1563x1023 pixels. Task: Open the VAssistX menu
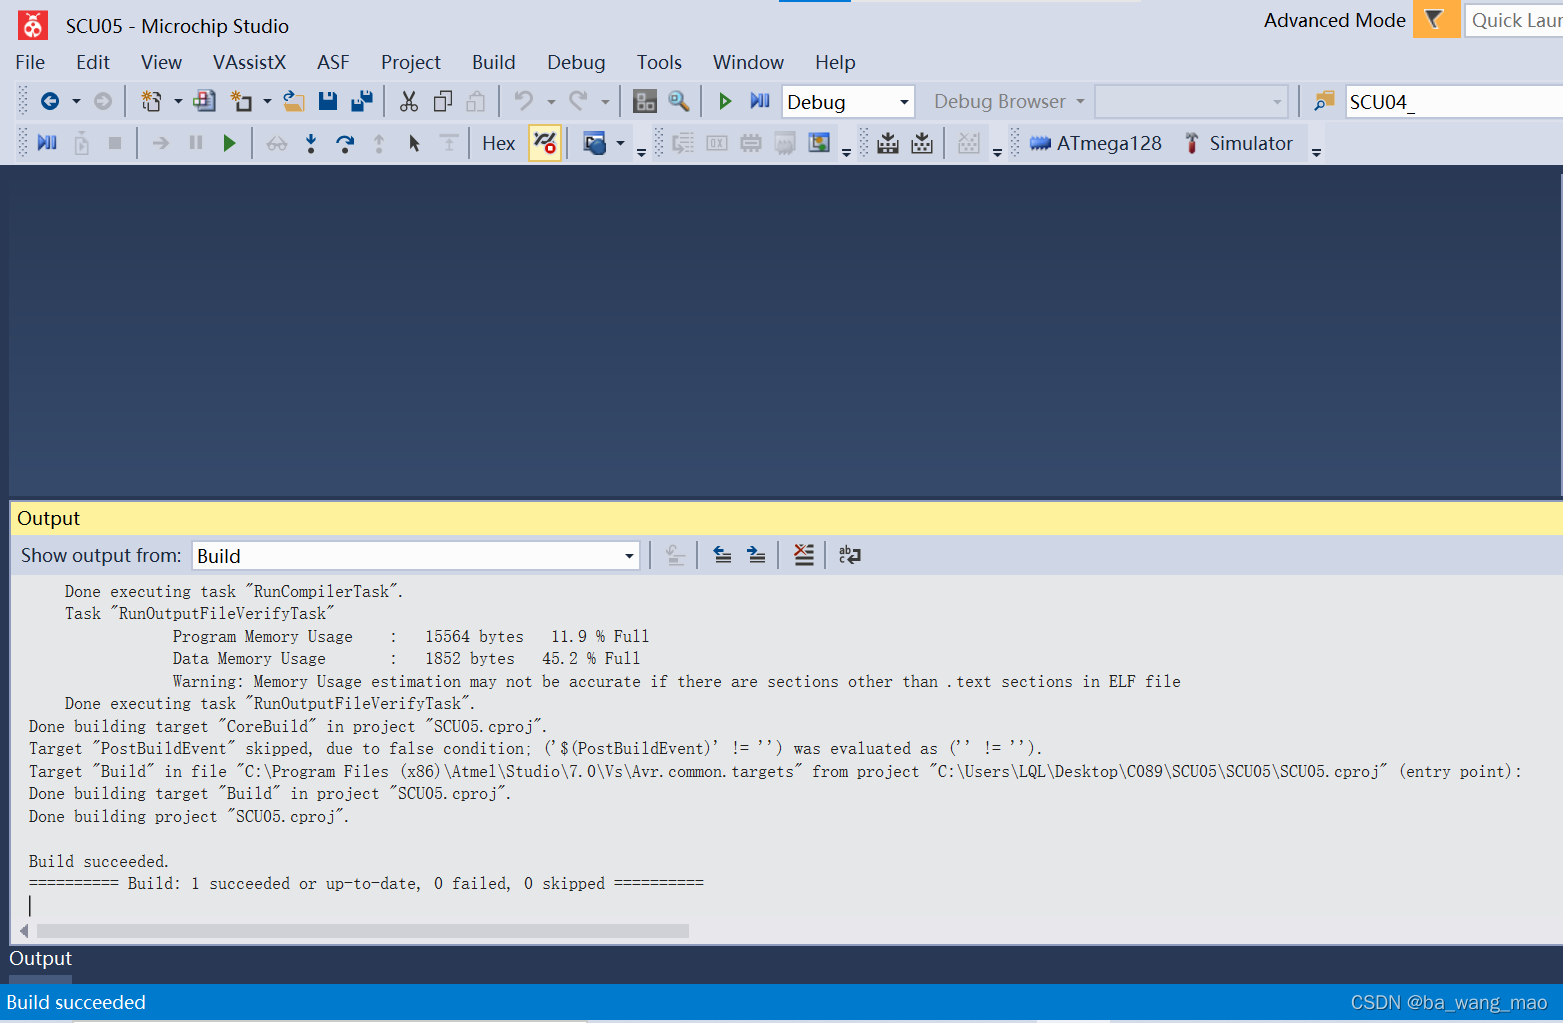[x=249, y=62]
